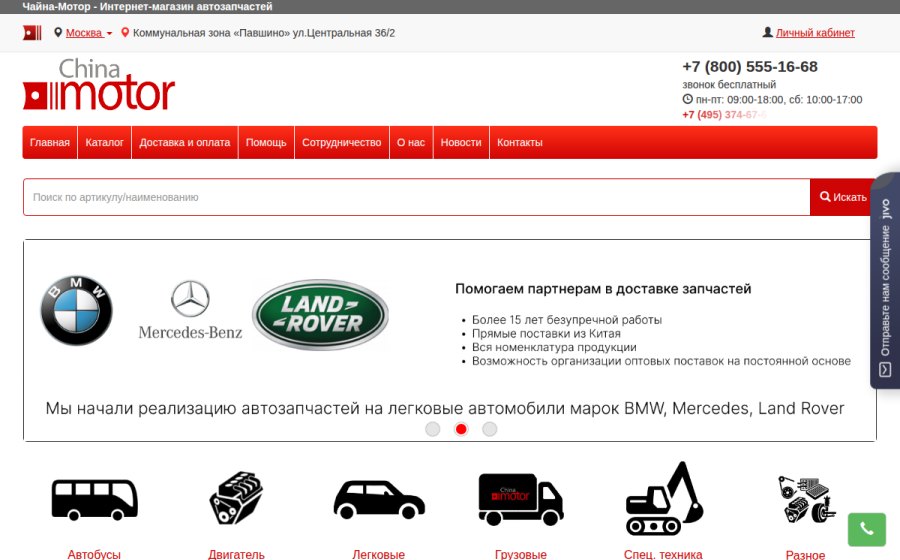Open the Личный кабинет link
Image resolution: width=900 pixels, height=560 pixels.
pos(815,33)
